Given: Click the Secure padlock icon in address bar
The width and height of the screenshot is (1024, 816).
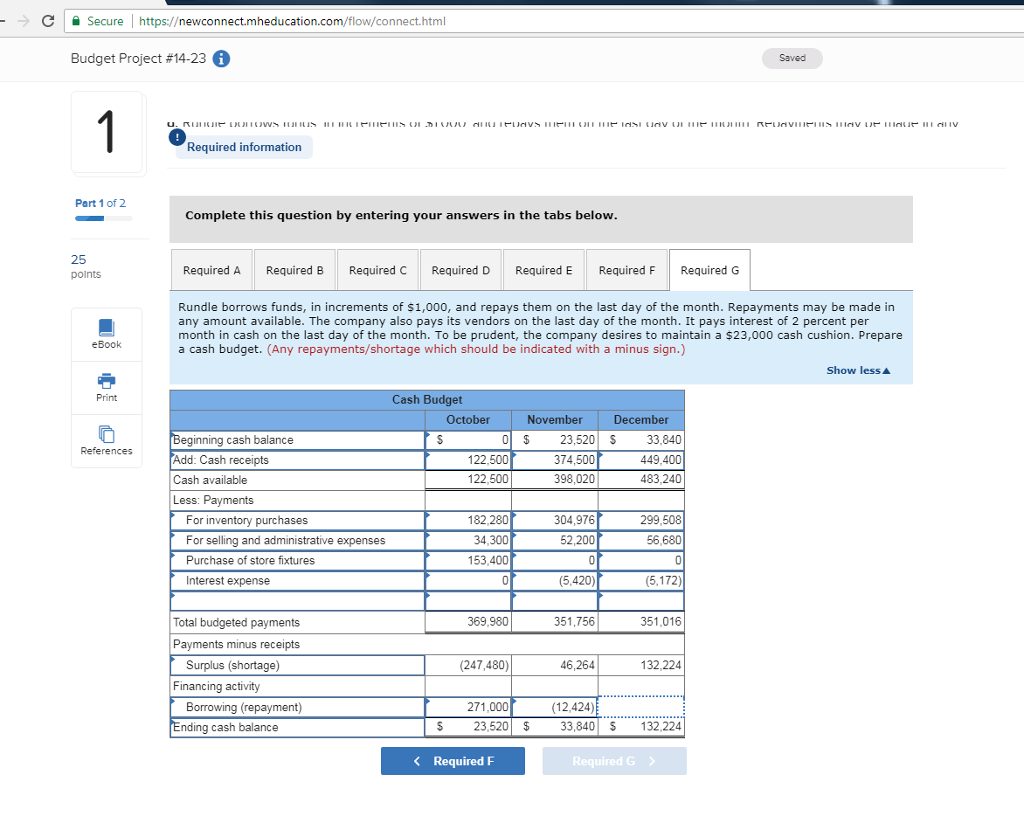Looking at the screenshot, I should pos(77,21).
